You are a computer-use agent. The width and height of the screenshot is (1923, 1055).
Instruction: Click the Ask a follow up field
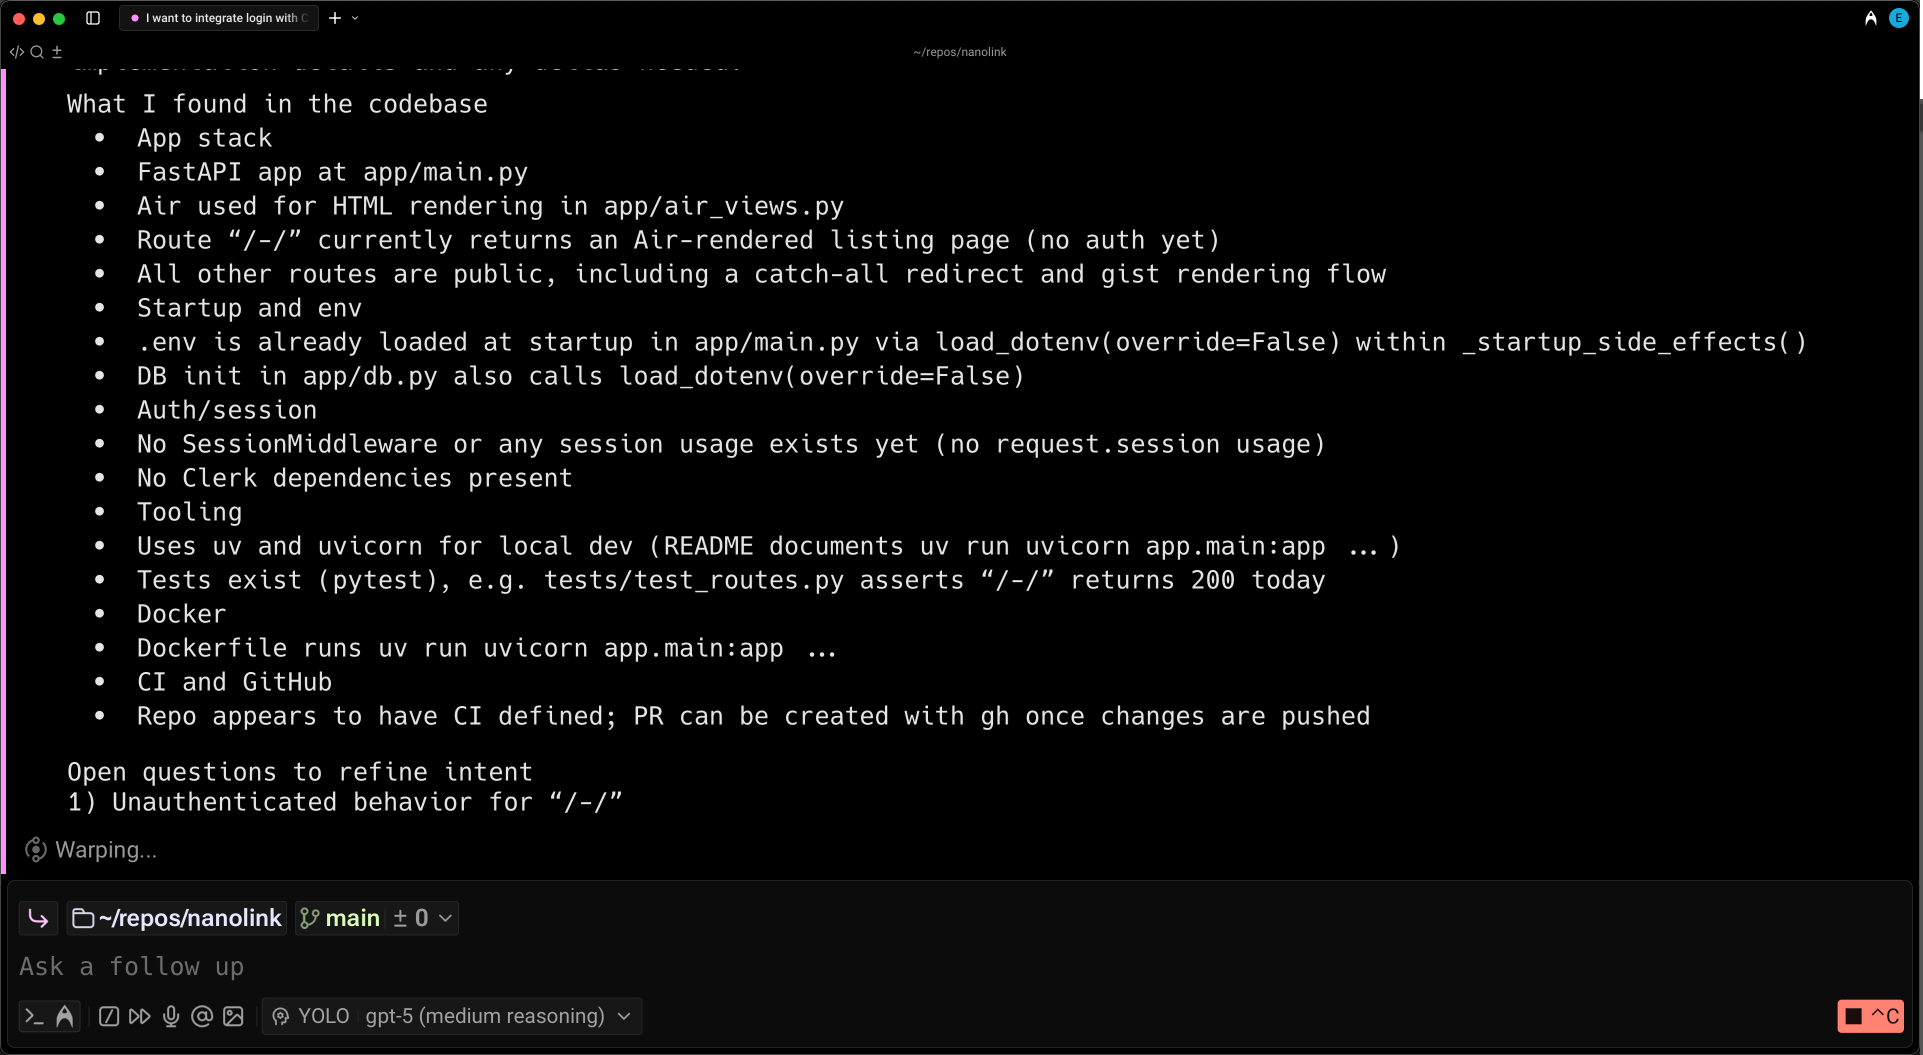pyautogui.click(x=960, y=967)
